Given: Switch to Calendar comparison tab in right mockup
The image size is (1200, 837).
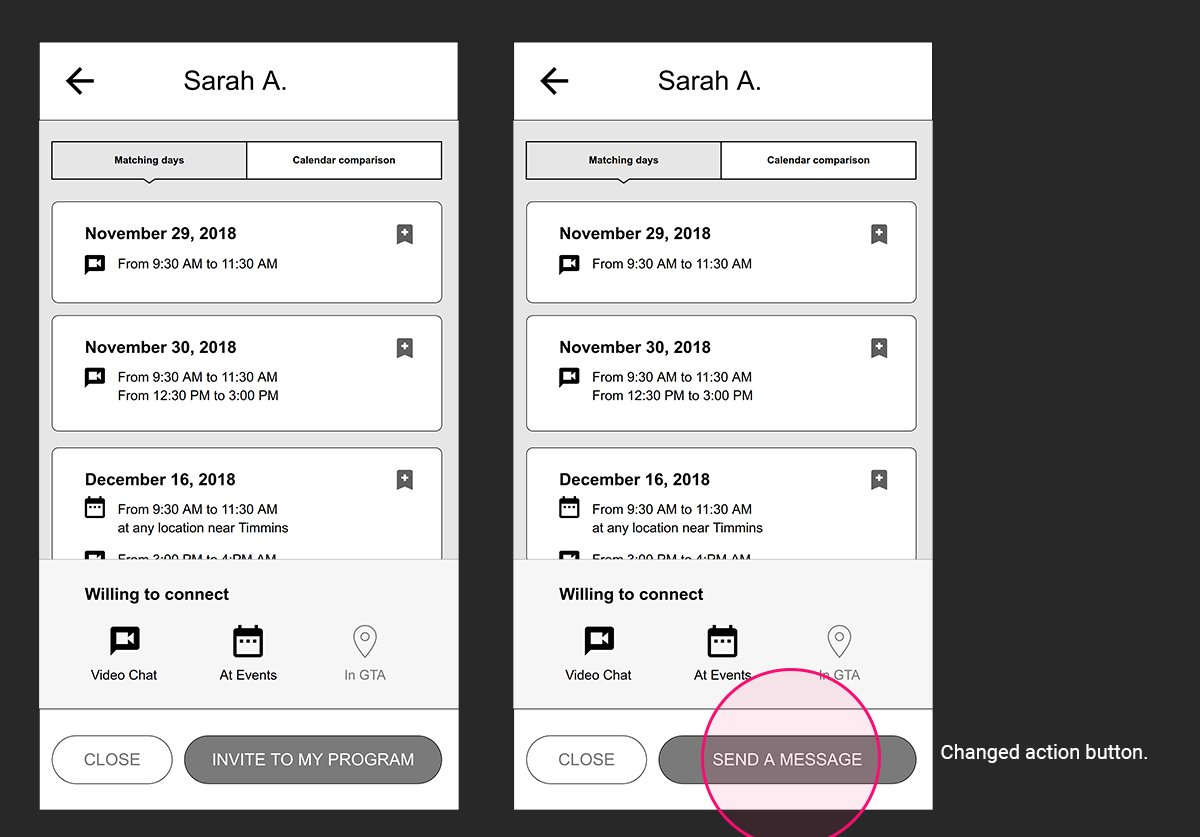Looking at the screenshot, I should coord(818,160).
